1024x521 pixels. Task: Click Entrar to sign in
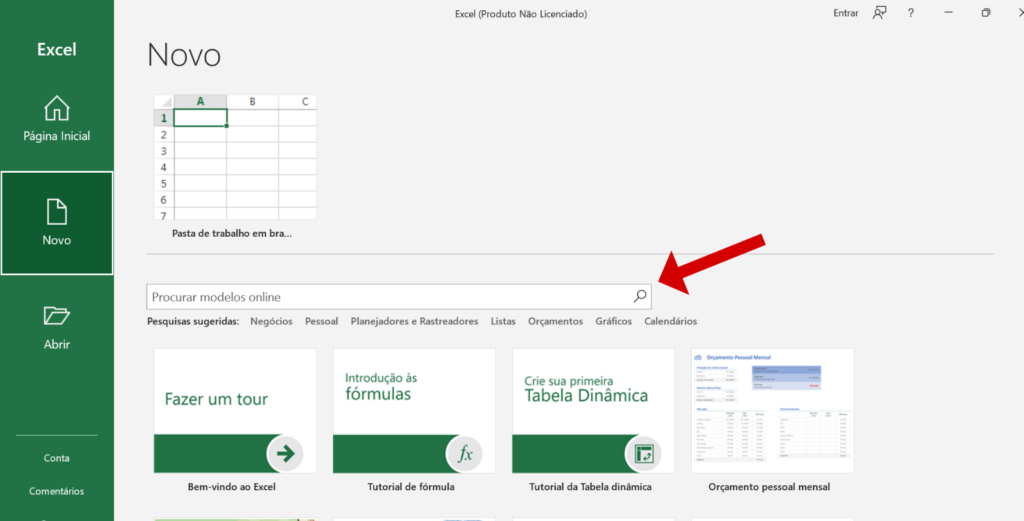coord(846,13)
